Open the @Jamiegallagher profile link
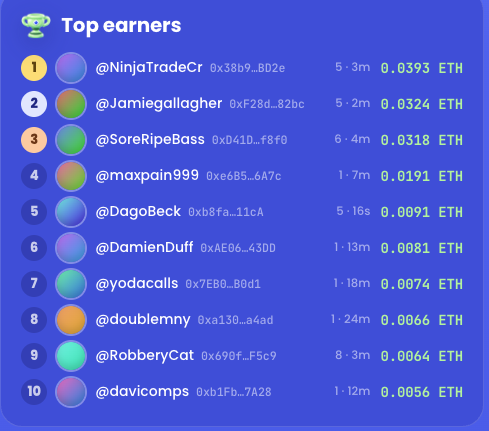This screenshot has height=431, width=489. [159, 104]
